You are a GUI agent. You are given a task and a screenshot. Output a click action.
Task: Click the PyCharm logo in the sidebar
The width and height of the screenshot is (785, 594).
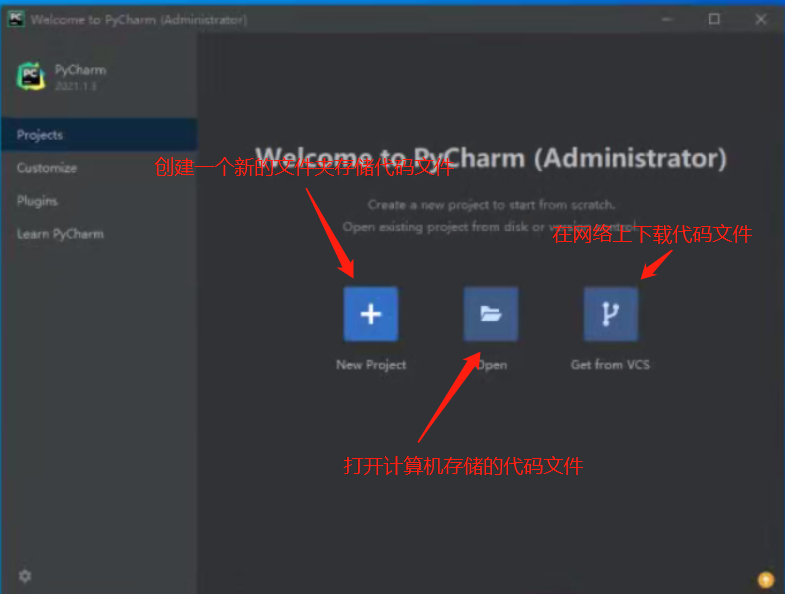31,77
